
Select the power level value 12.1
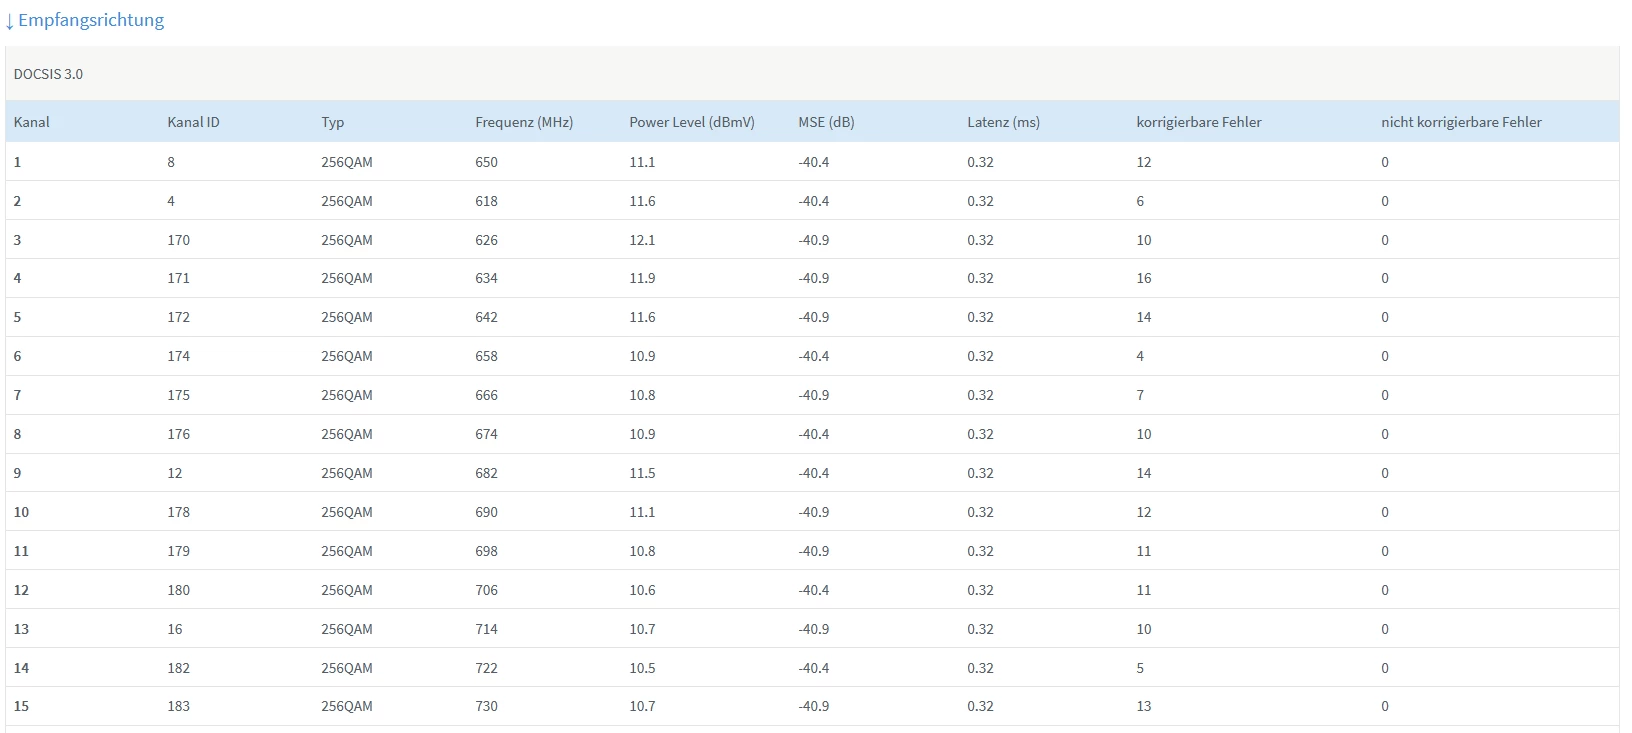pos(642,240)
